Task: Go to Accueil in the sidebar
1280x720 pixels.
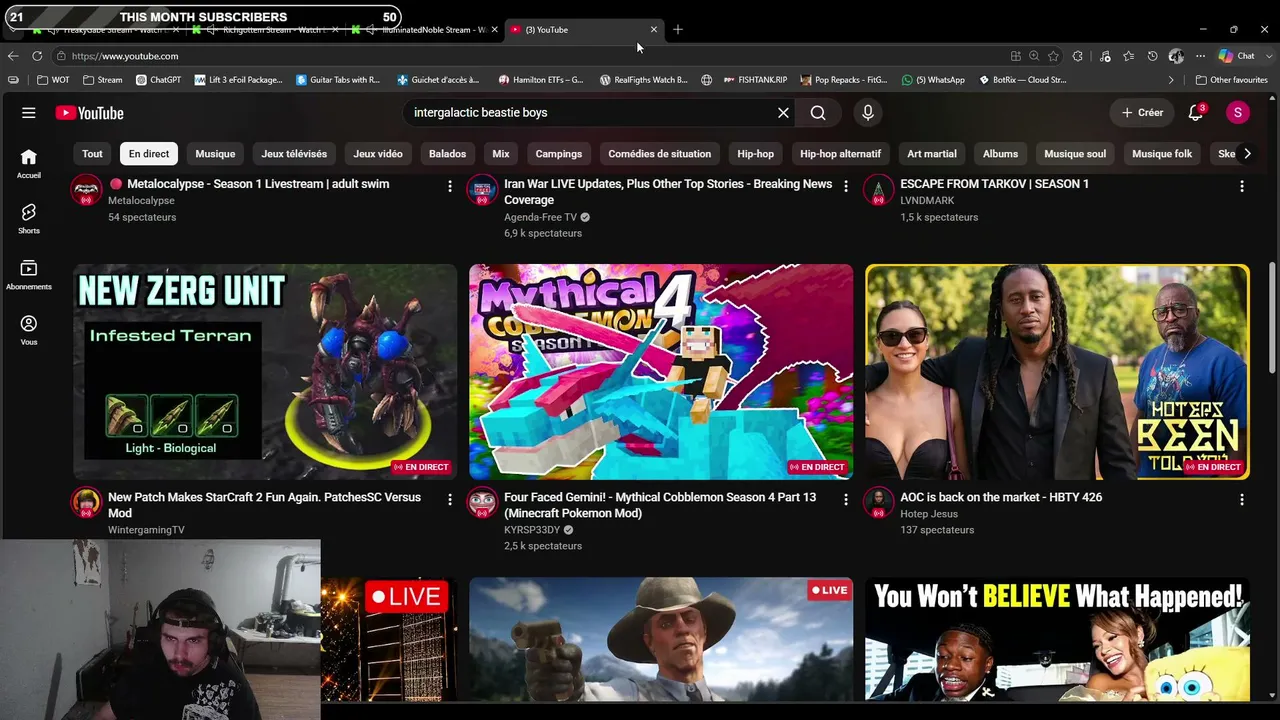Action: [29, 163]
